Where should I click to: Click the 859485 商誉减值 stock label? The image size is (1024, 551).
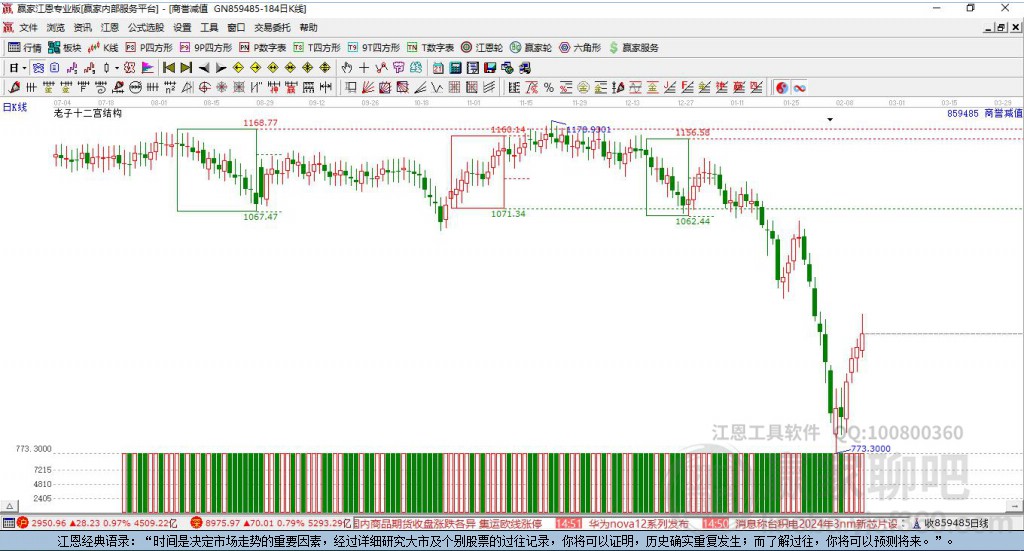[984, 113]
